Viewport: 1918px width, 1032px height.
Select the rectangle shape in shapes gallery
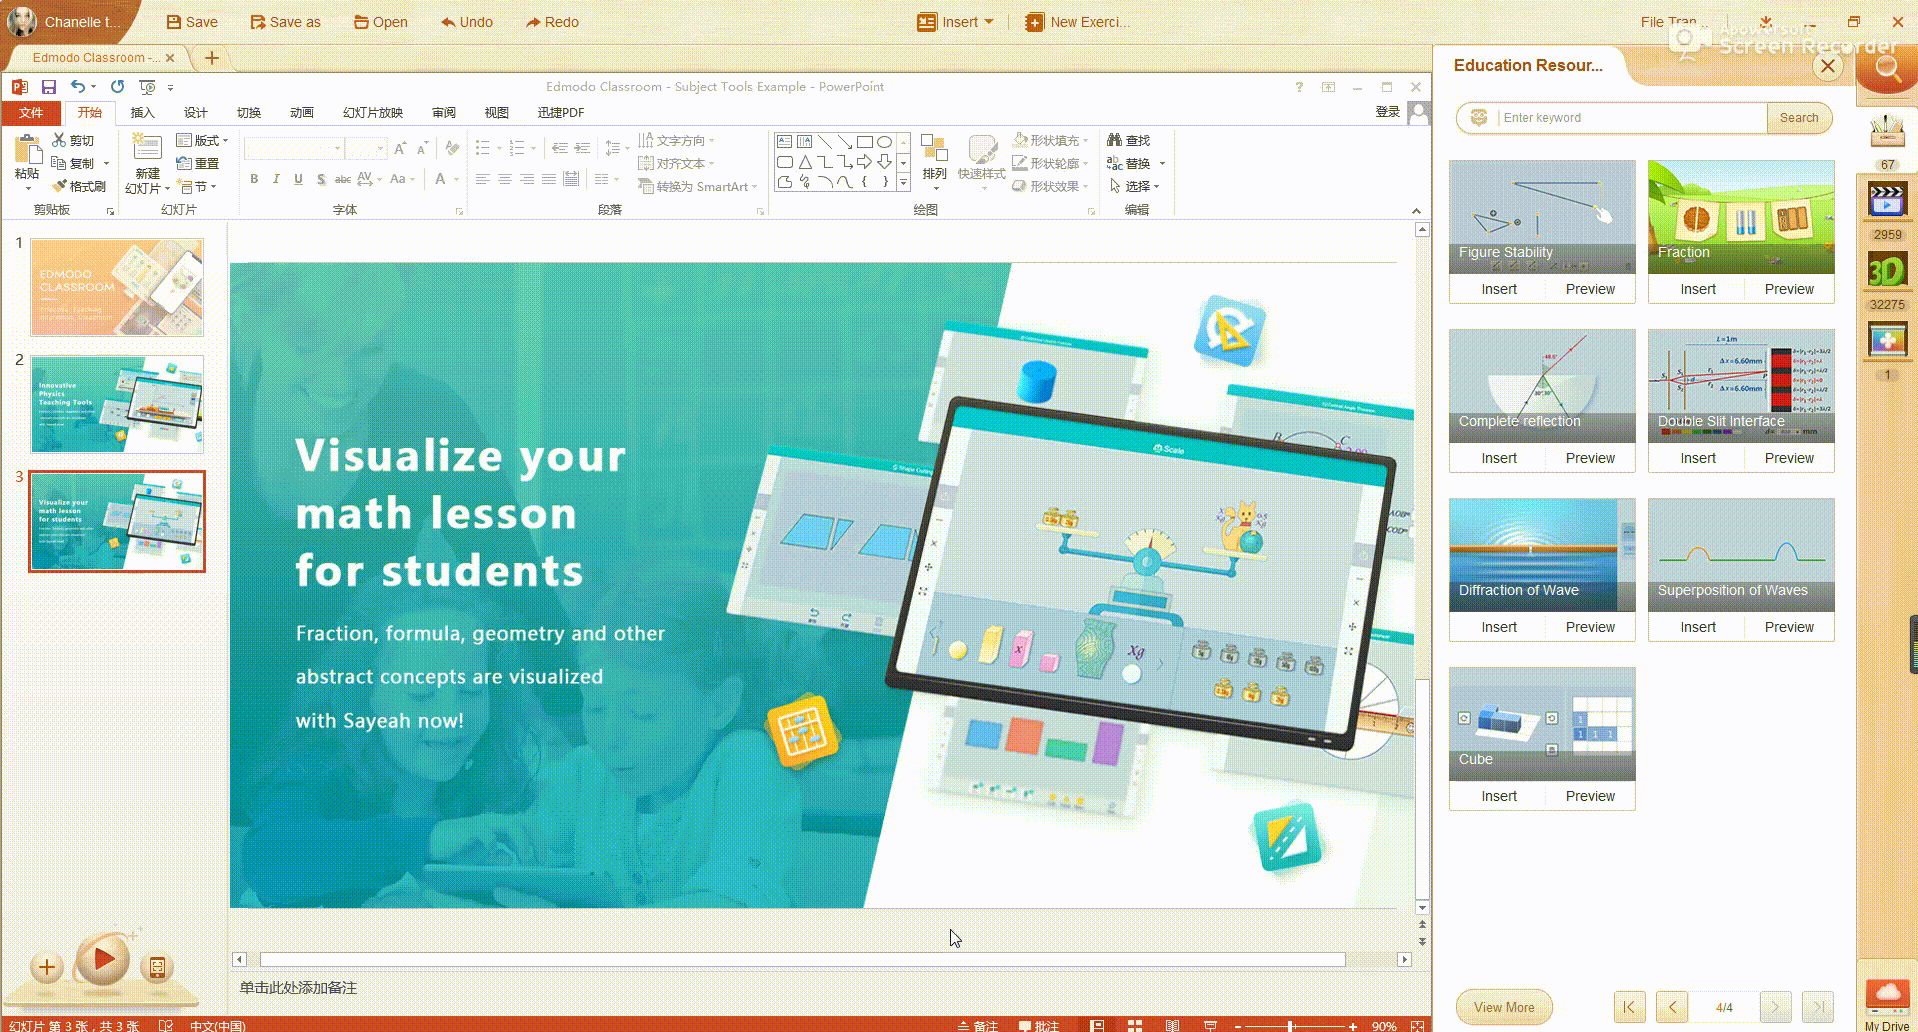pyautogui.click(x=865, y=142)
